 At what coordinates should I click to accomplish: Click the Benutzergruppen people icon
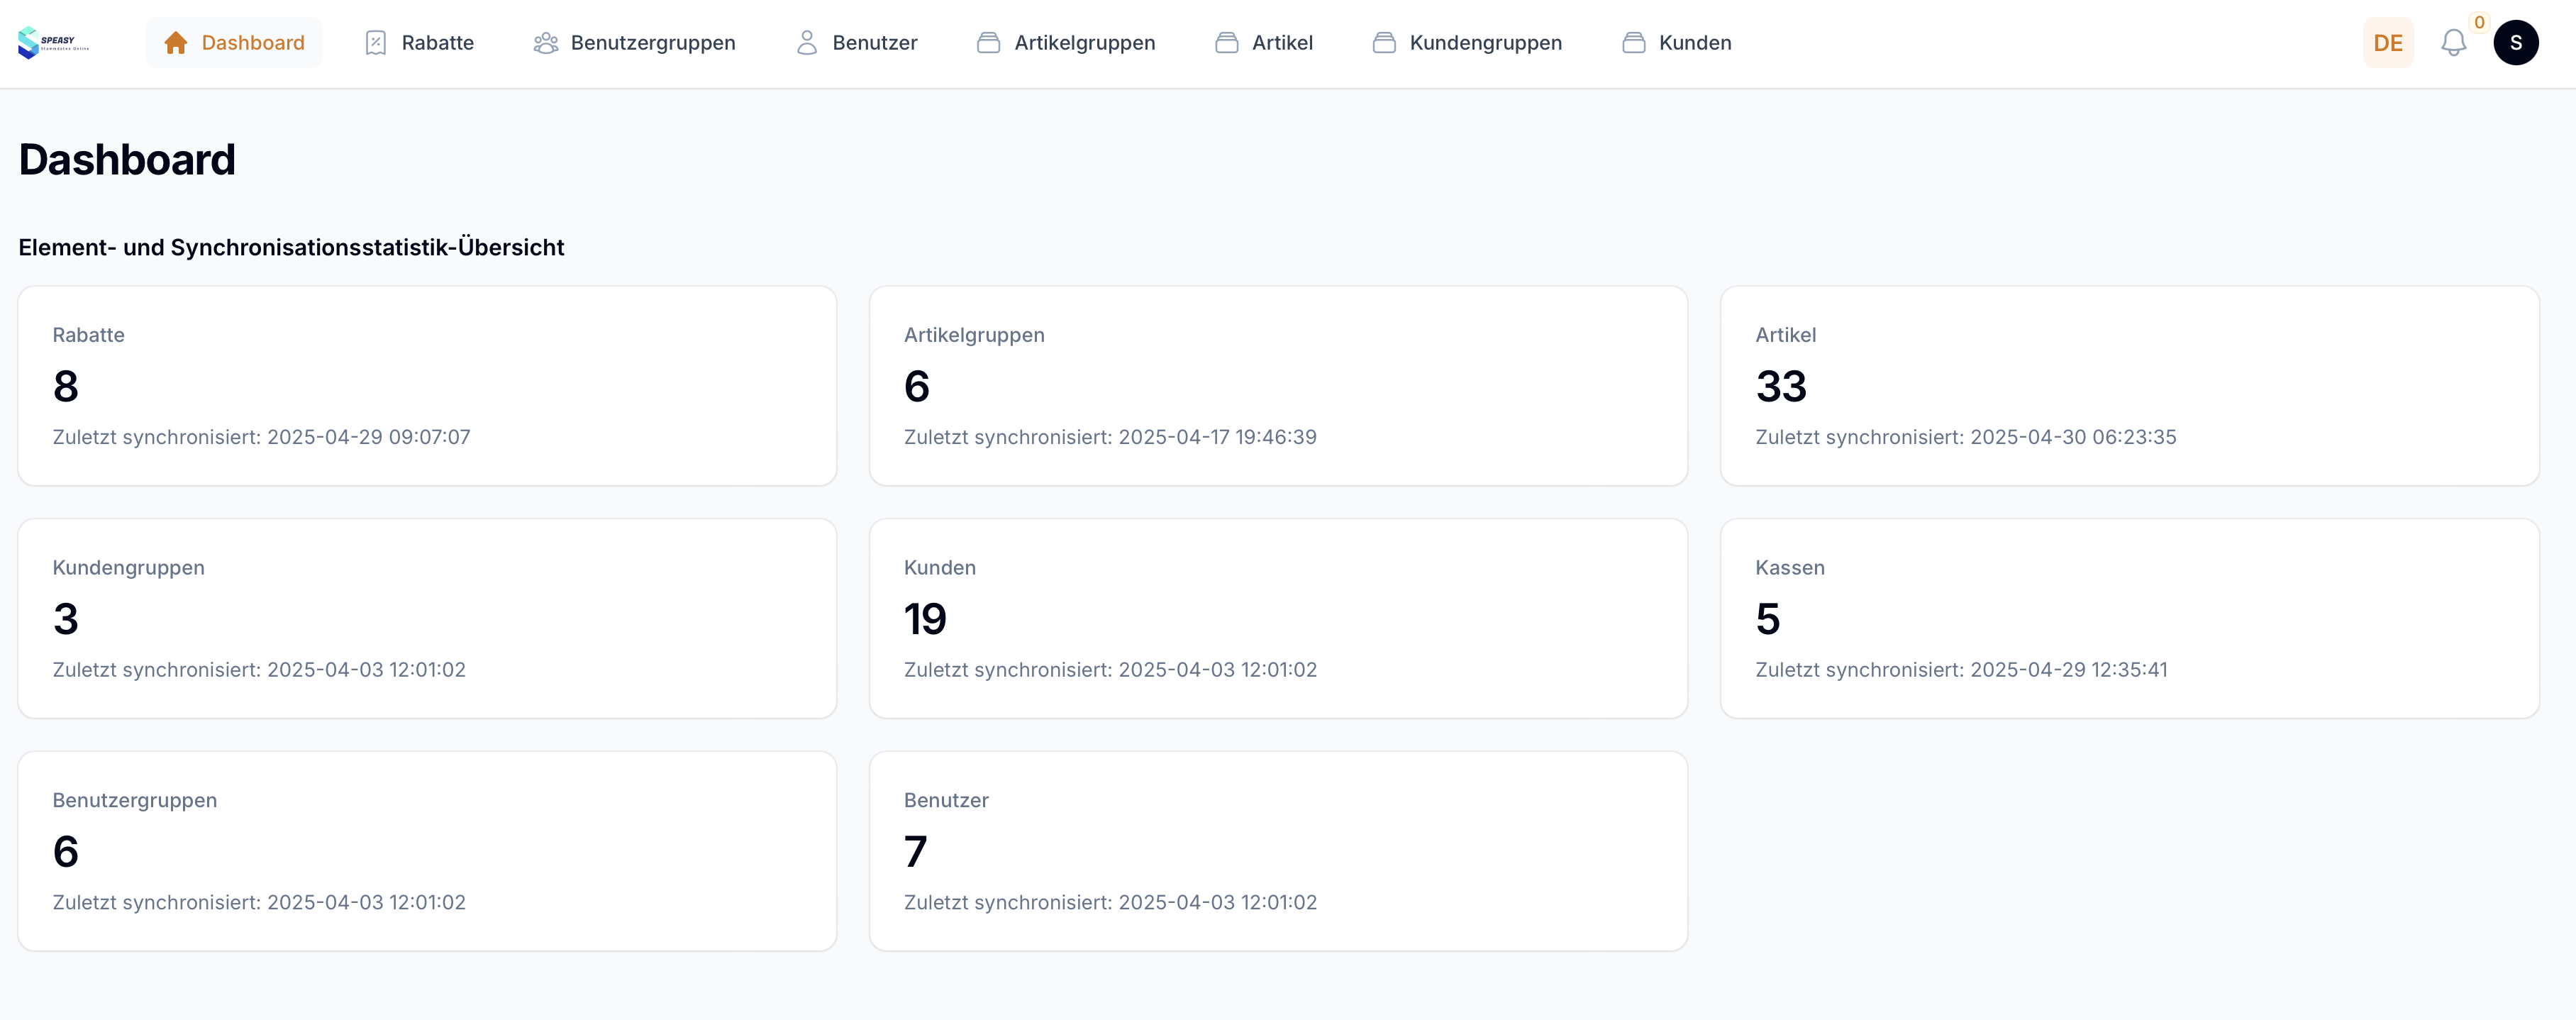pos(545,43)
